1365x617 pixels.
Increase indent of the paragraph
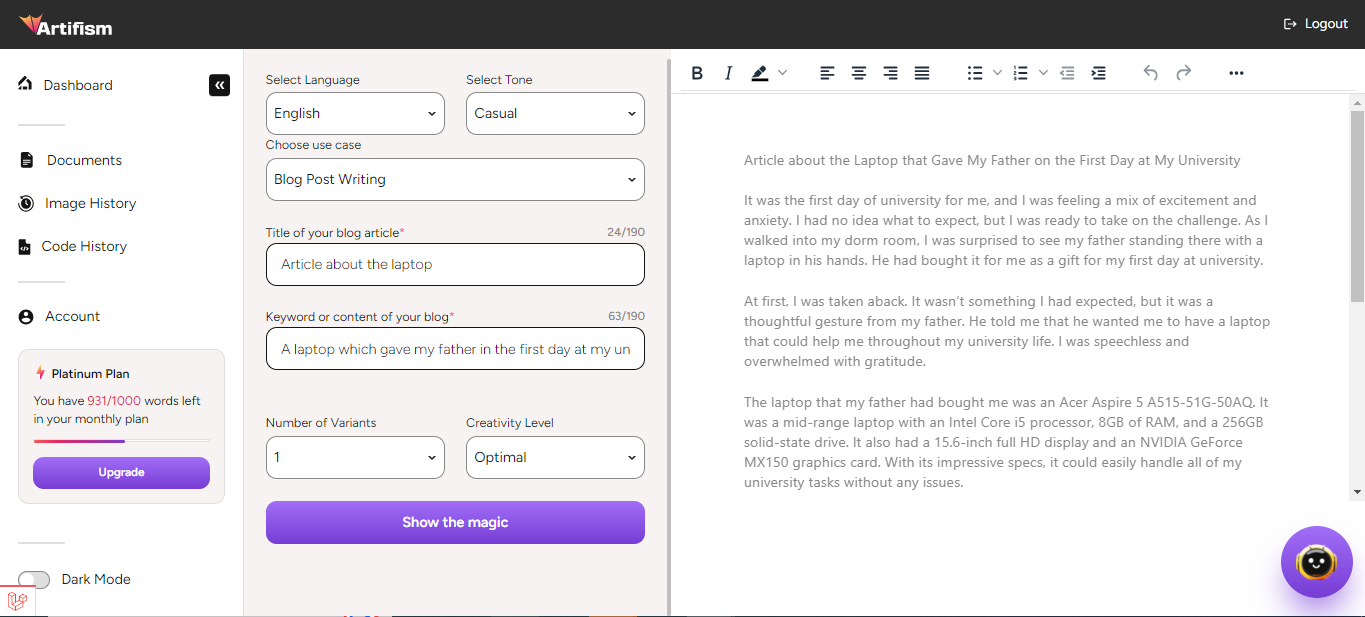click(x=1098, y=73)
